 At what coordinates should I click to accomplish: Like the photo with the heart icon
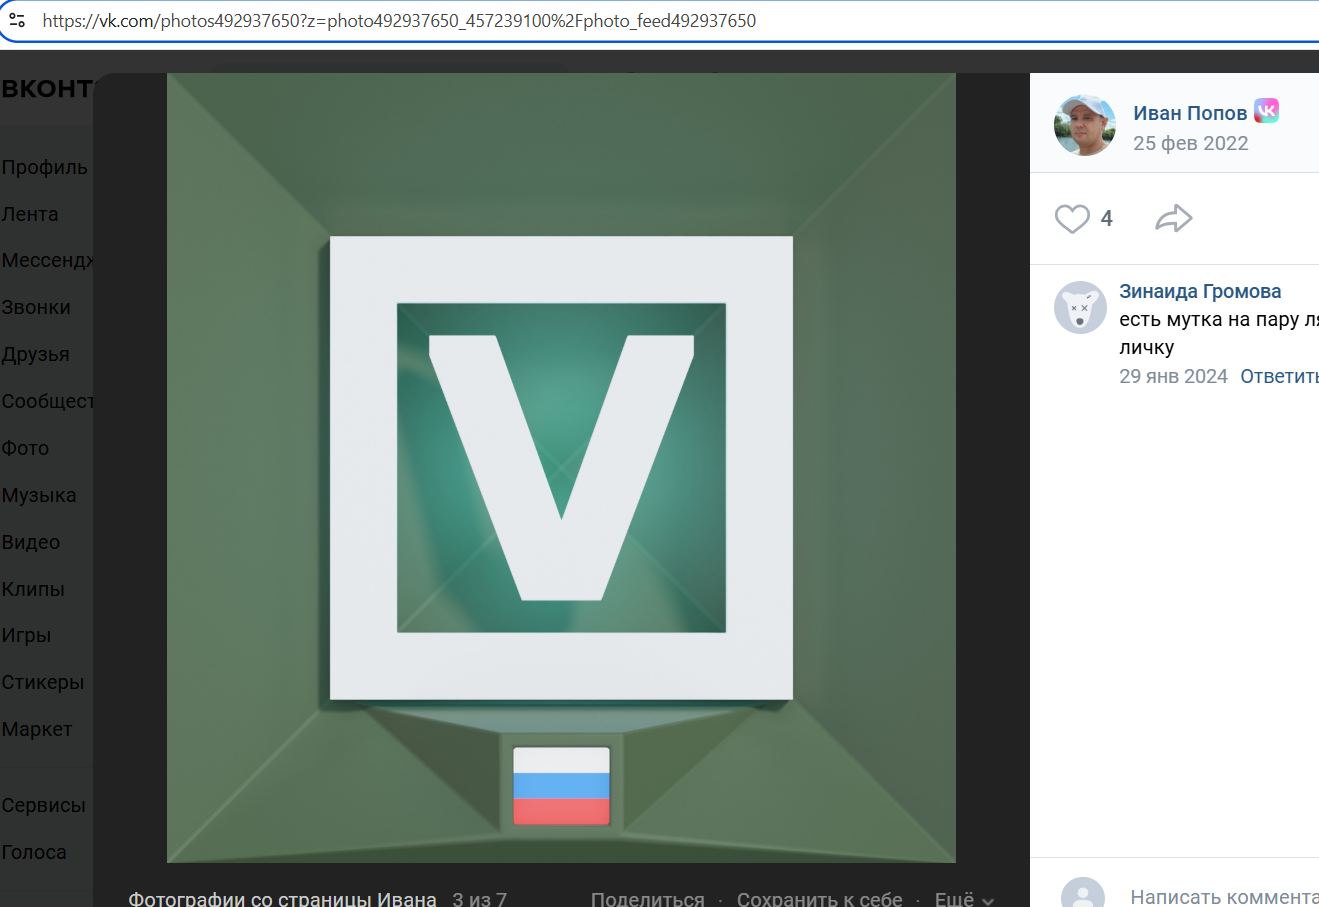(x=1072, y=219)
